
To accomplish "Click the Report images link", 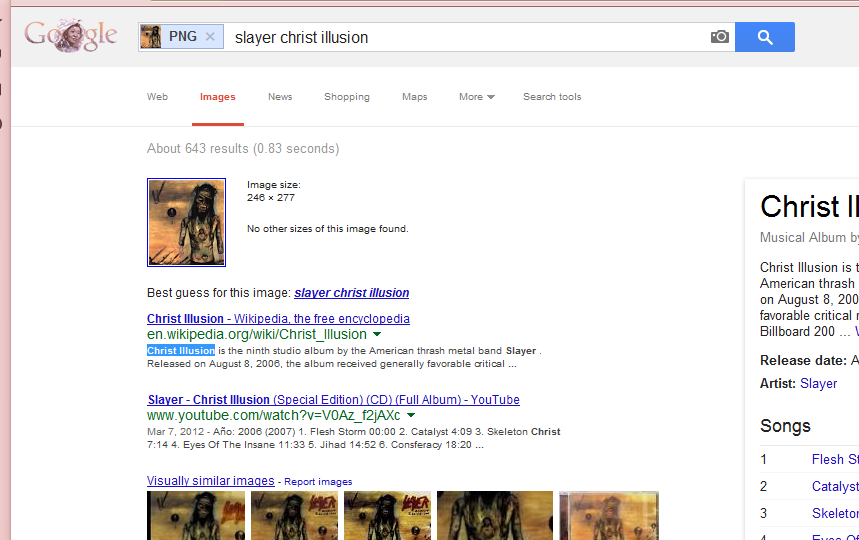I will (318, 482).
